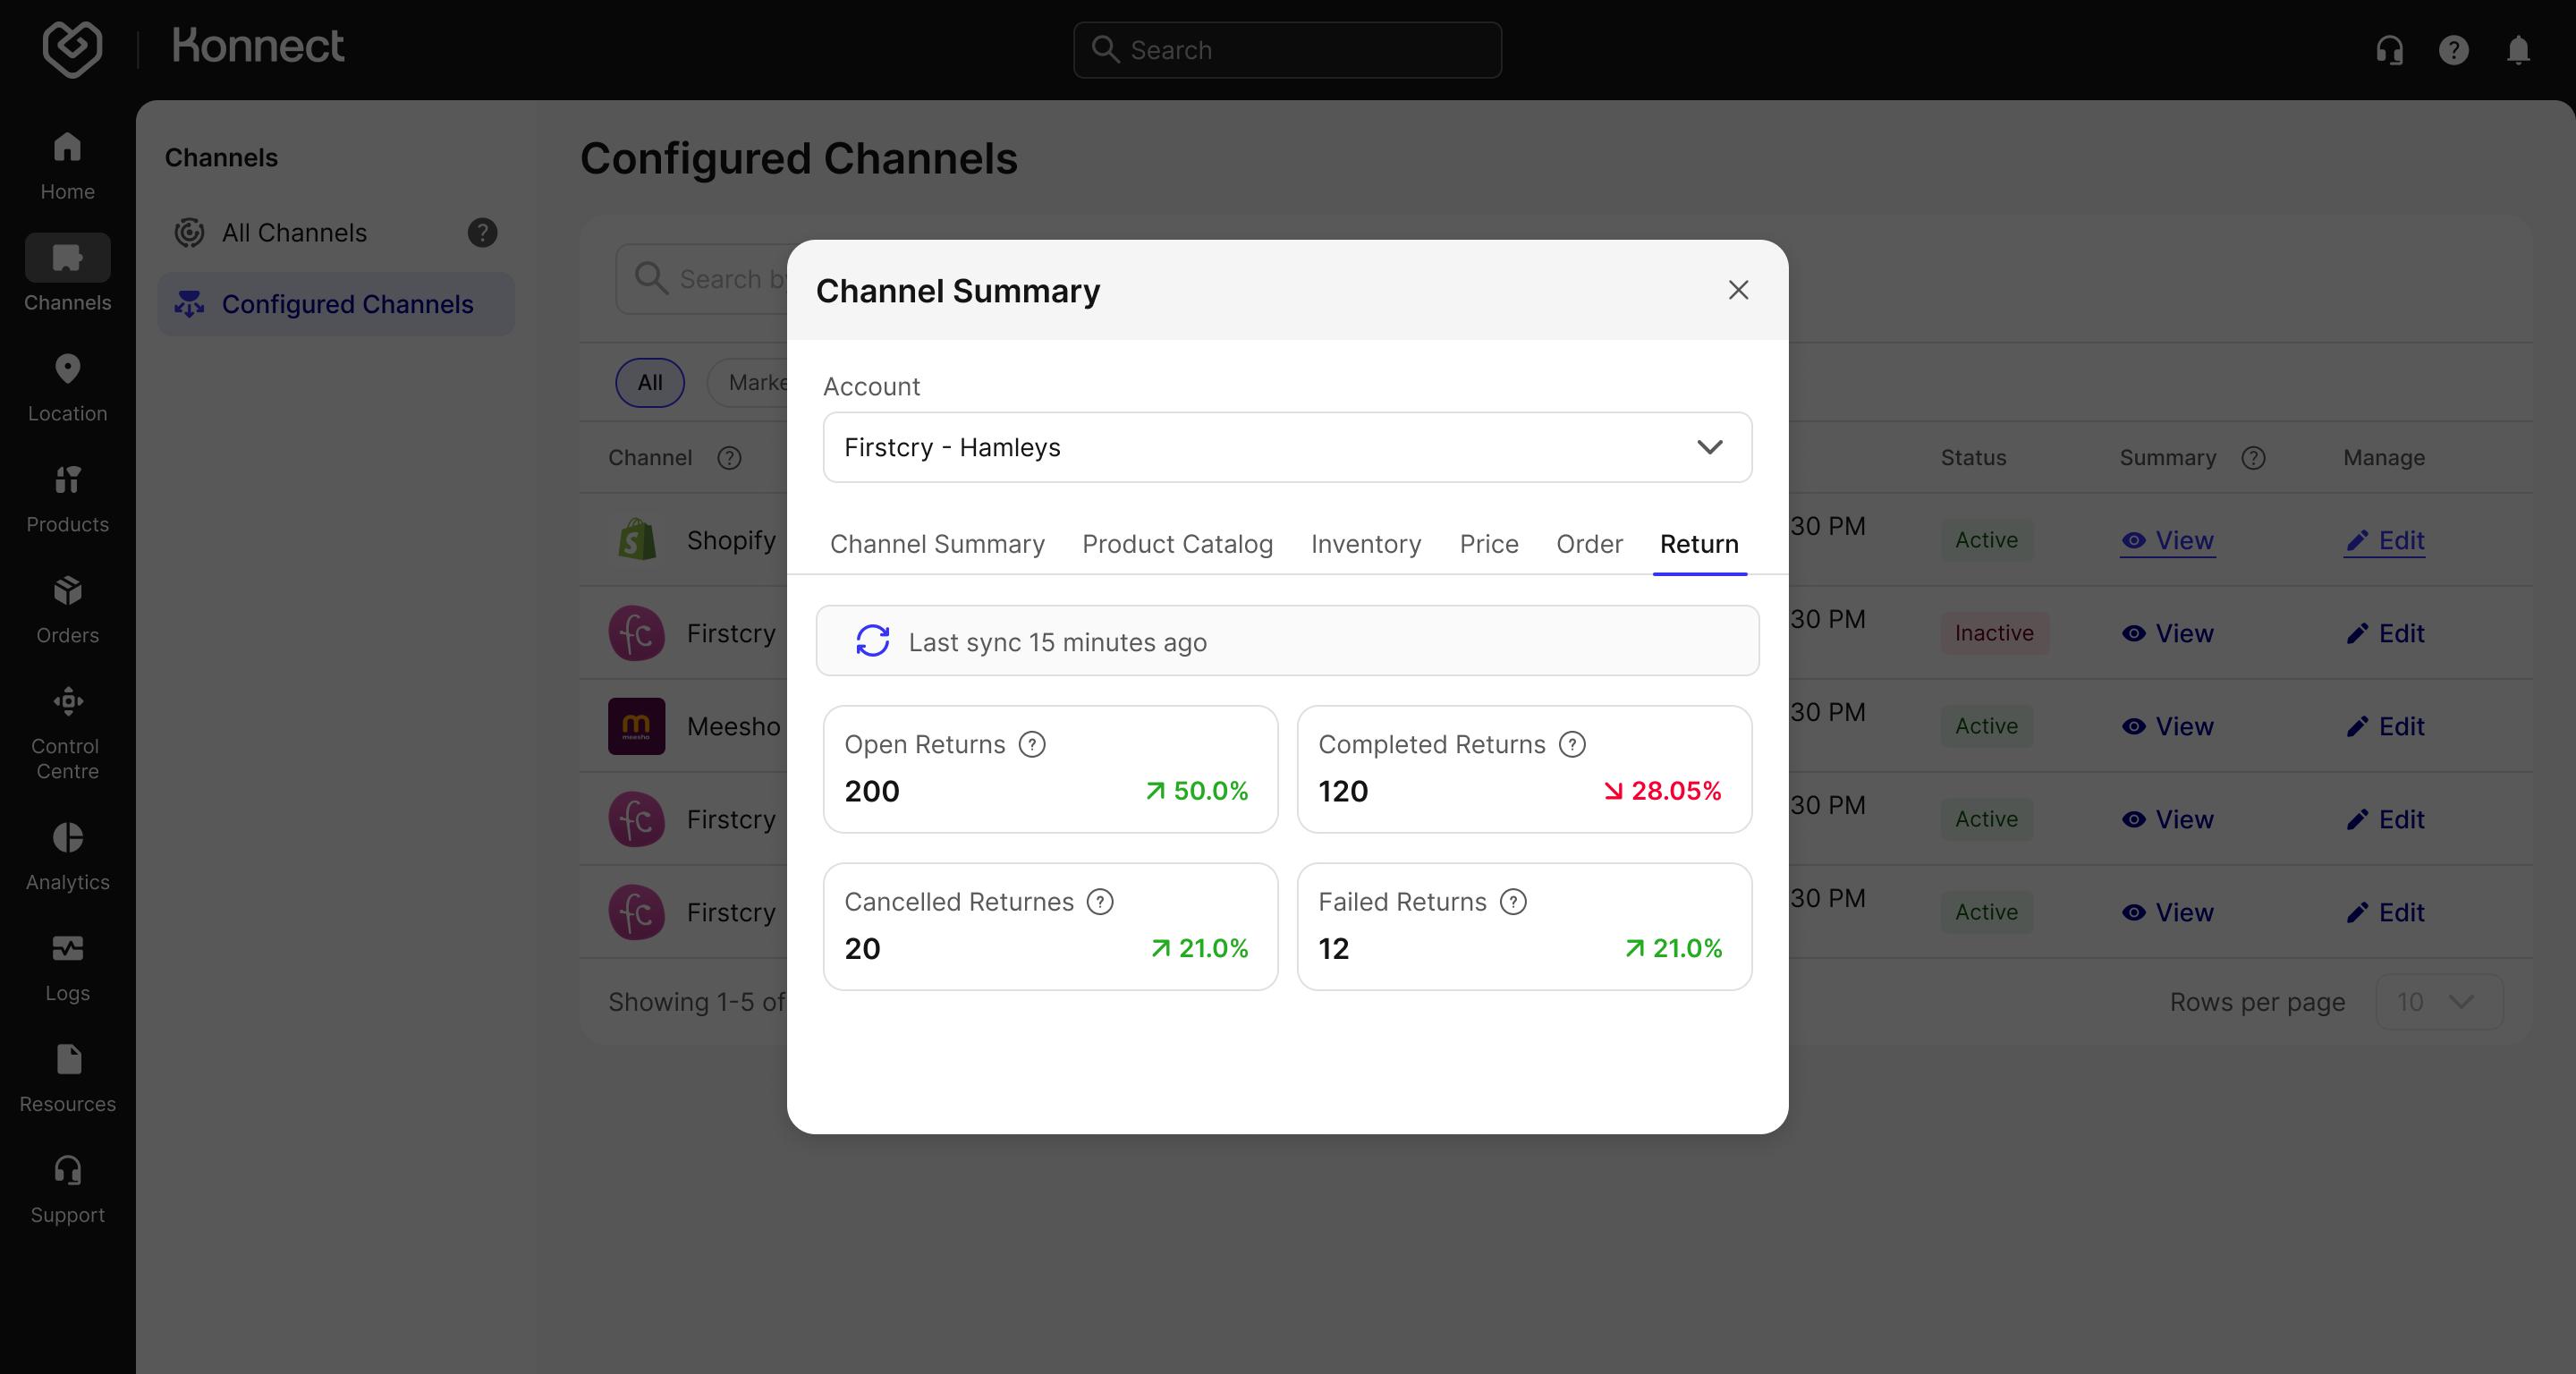
Task: Select All Channels in the side panel
Action: pyautogui.click(x=335, y=233)
